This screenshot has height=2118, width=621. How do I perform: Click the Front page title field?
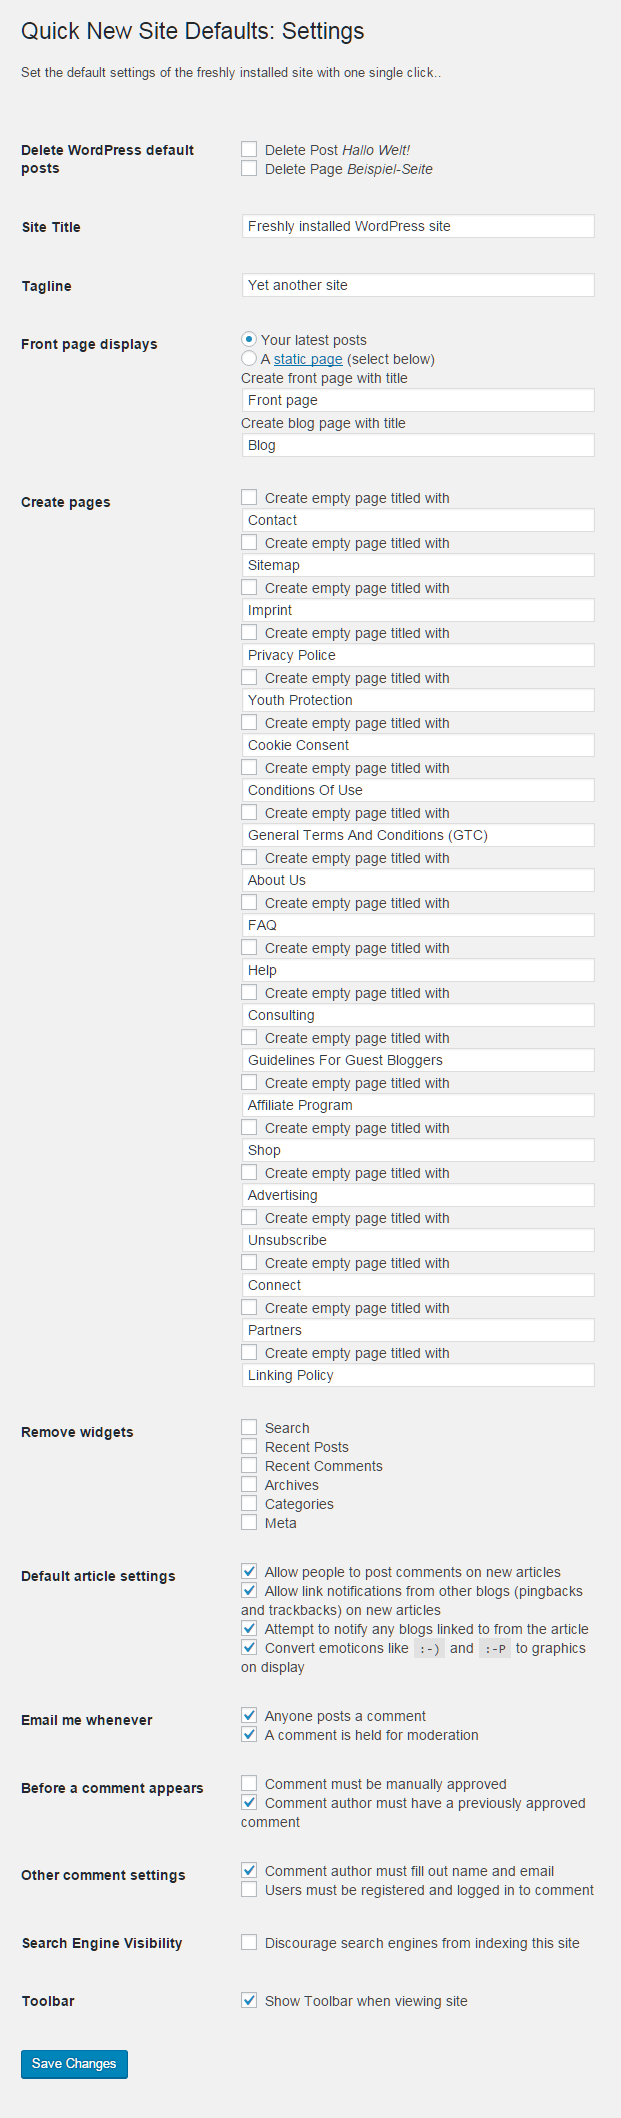[x=418, y=400]
